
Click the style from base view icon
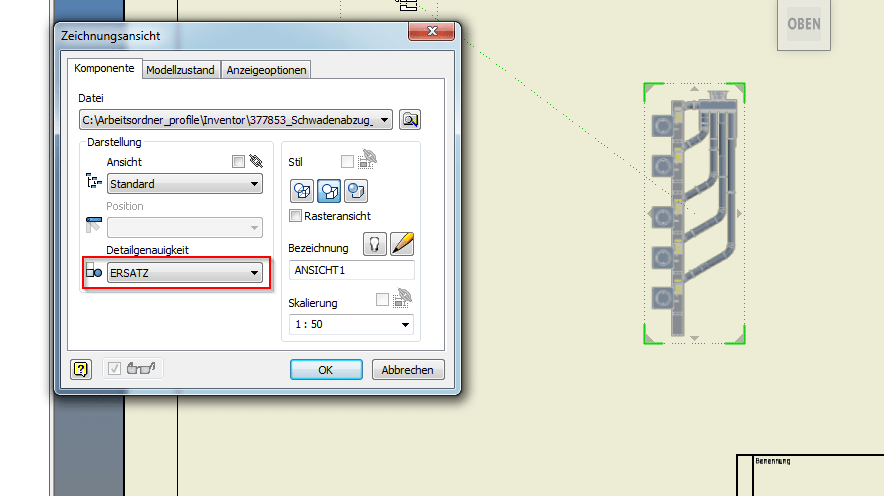tap(368, 160)
